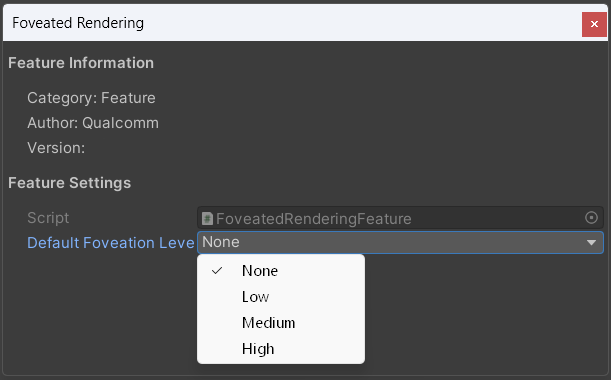Click the FoveatedRenderingFeature script field

400,218
